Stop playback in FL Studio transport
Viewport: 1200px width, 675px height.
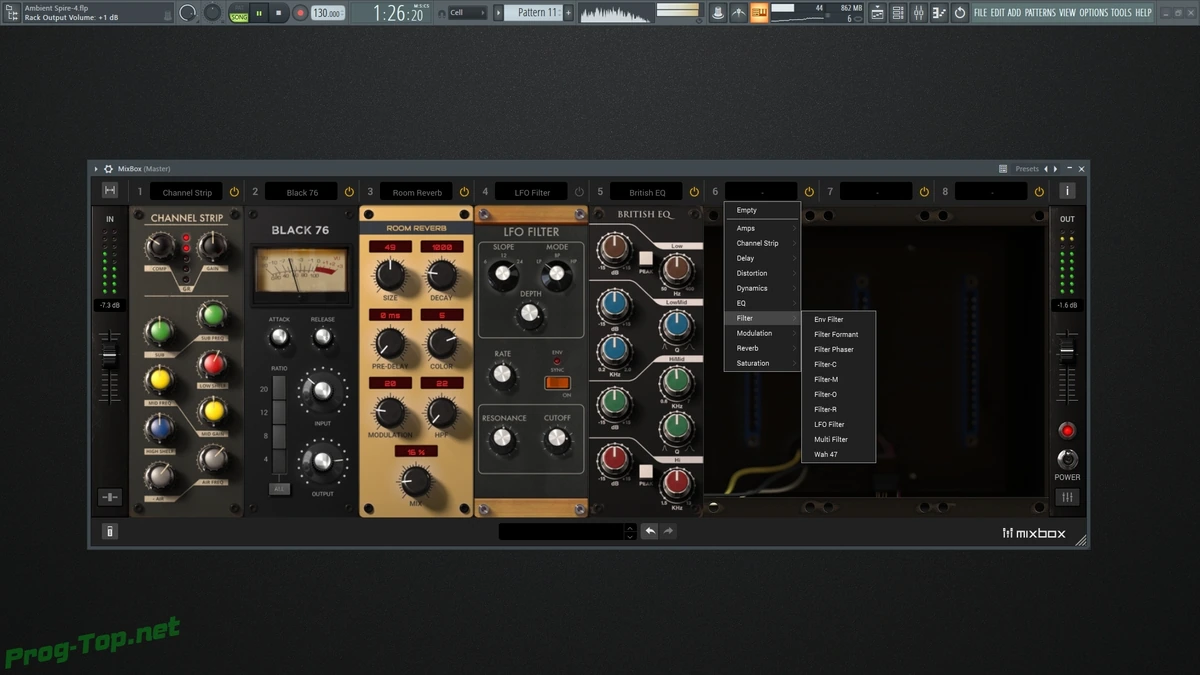coord(280,13)
